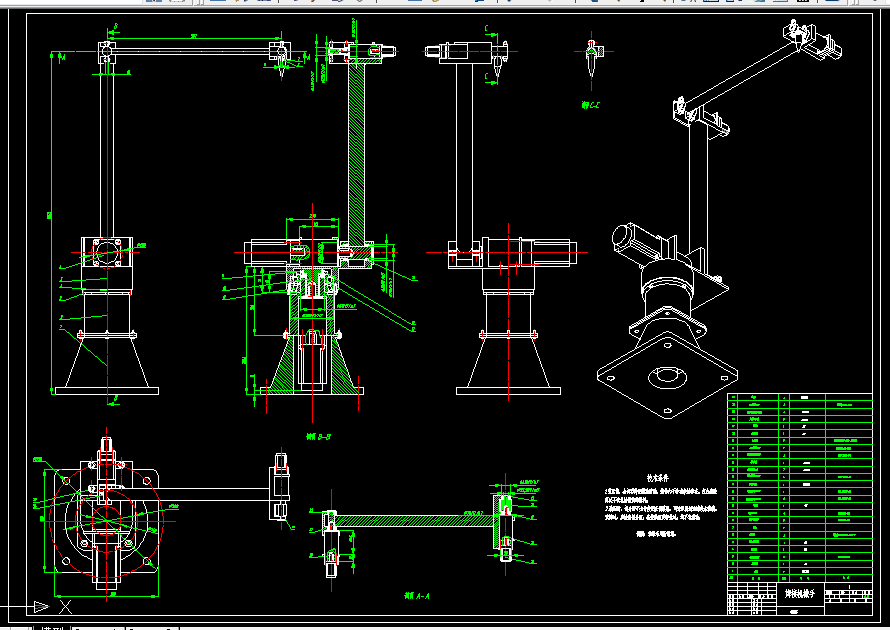The height and width of the screenshot is (630, 890).
Task: Switch to the 模型 model tab
Action: tap(53, 628)
